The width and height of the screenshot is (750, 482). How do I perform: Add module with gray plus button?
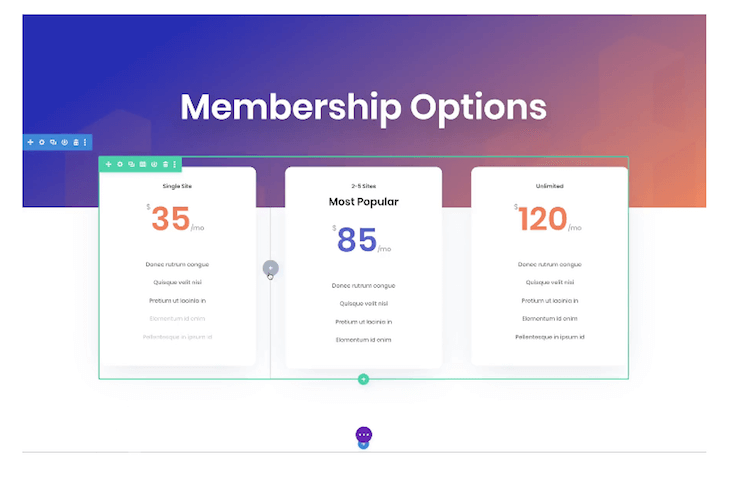click(x=271, y=268)
